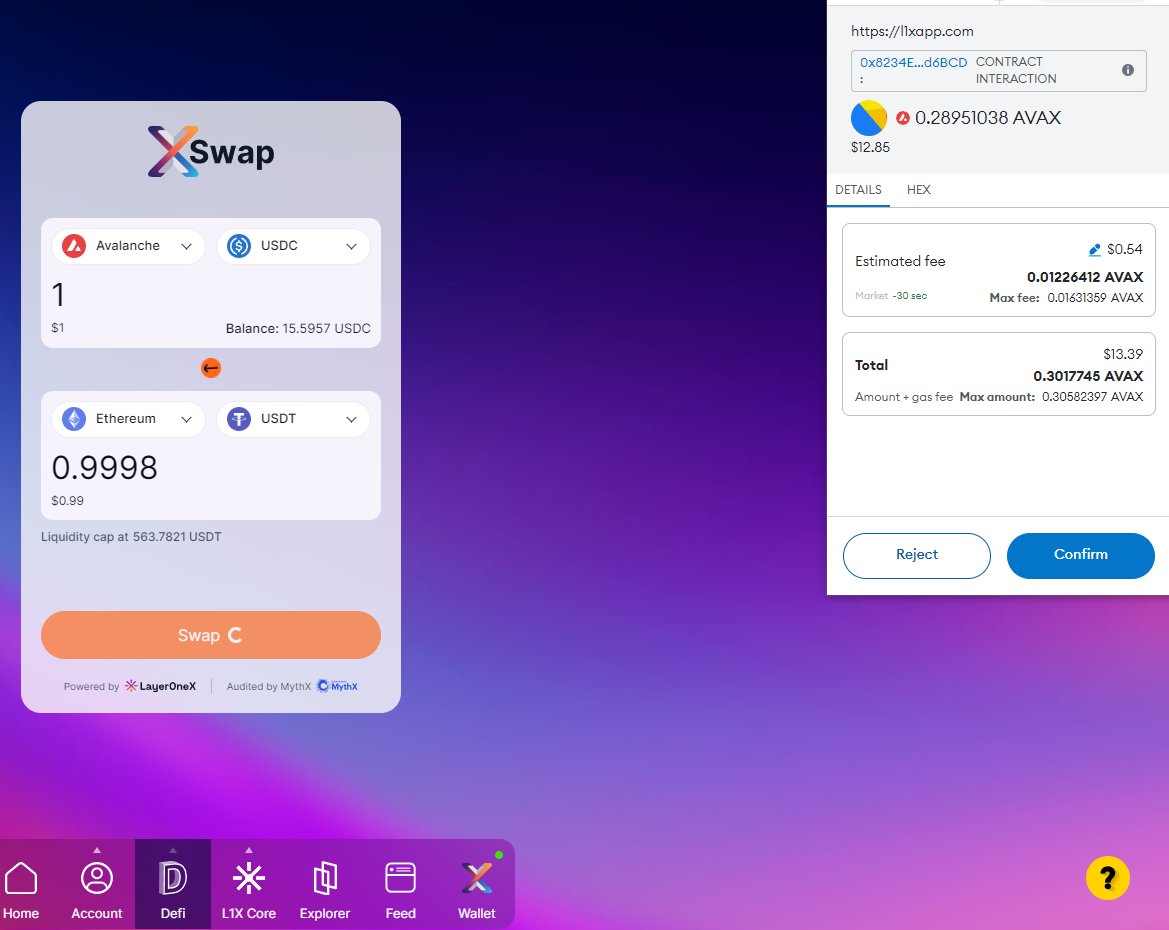Expand the Ethereum destination chain dropdown
This screenshot has height=930, width=1169.
click(128, 419)
